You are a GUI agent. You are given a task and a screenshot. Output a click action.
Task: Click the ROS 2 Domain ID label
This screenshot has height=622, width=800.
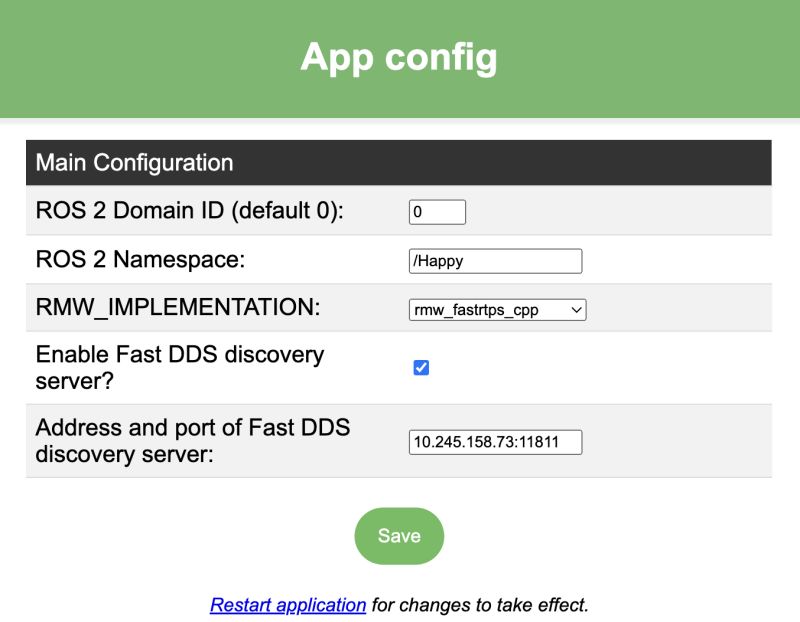click(x=190, y=210)
